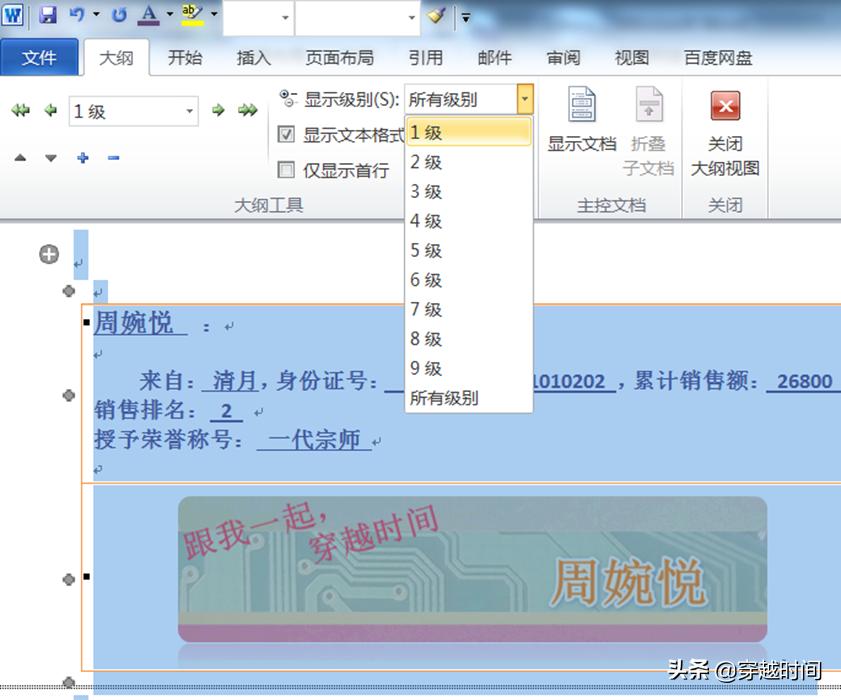Open the 文件 menu
The height and width of the screenshot is (700, 841).
coord(41,57)
